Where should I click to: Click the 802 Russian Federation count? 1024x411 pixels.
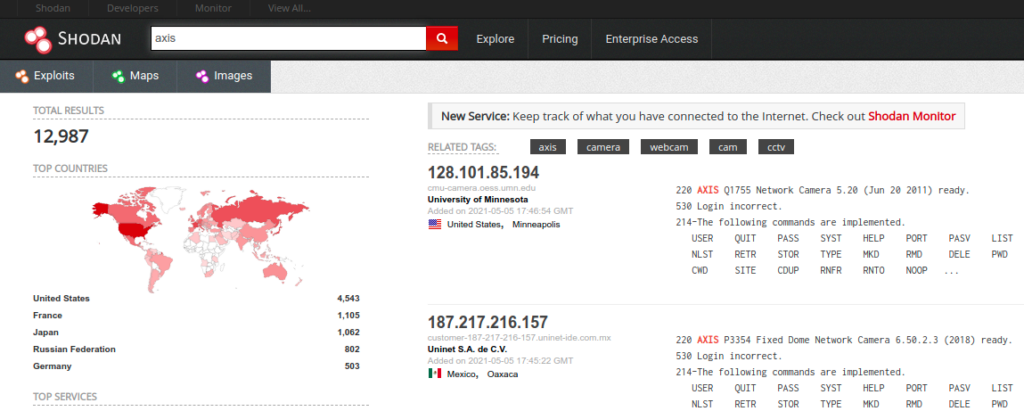pyautogui.click(x=352, y=349)
